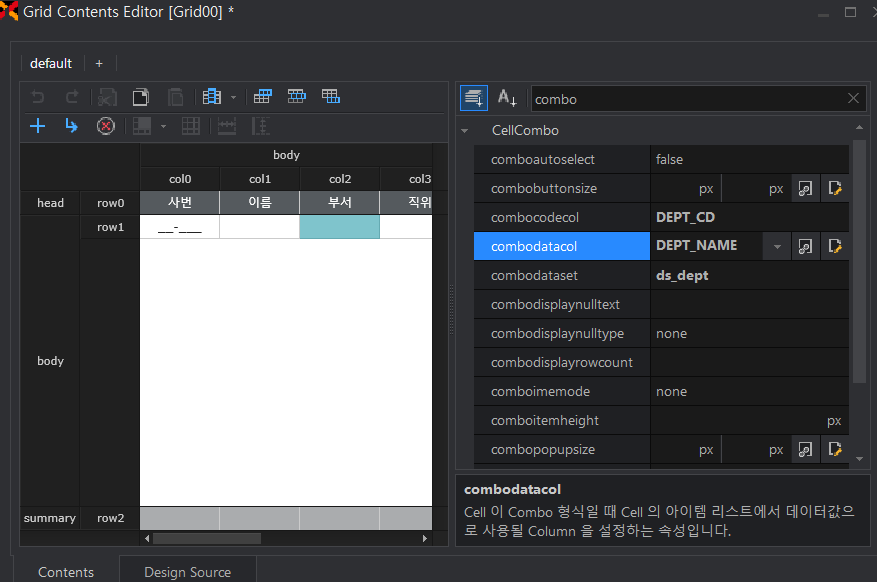Click the 부서 head cell
This screenshot has height=582, width=877.
(x=340, y=202)
